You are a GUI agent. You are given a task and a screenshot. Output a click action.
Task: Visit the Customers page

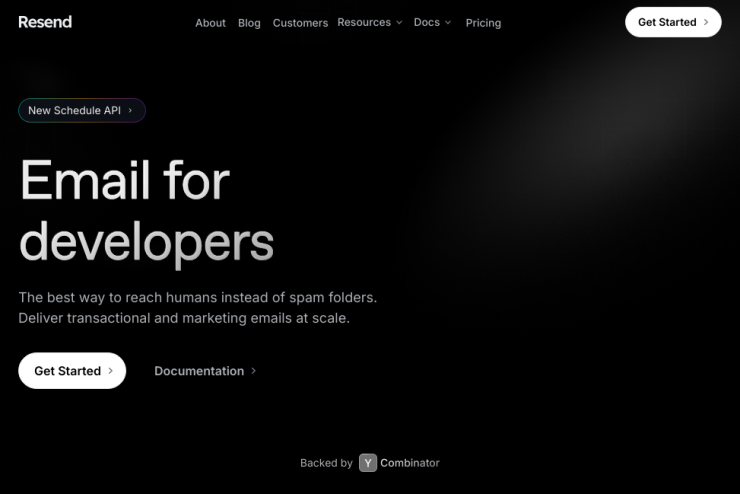pos(300,23)
